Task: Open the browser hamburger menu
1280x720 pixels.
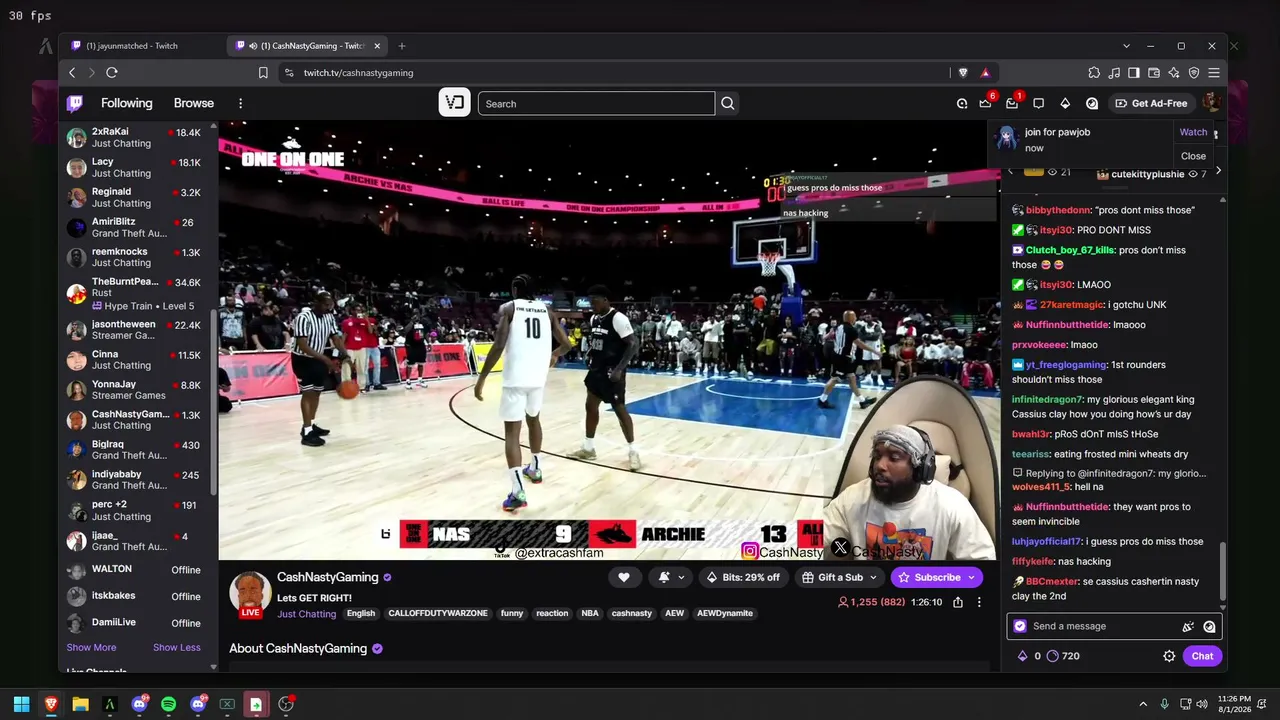Action: pyautogui.click(x=1214, y=73)
